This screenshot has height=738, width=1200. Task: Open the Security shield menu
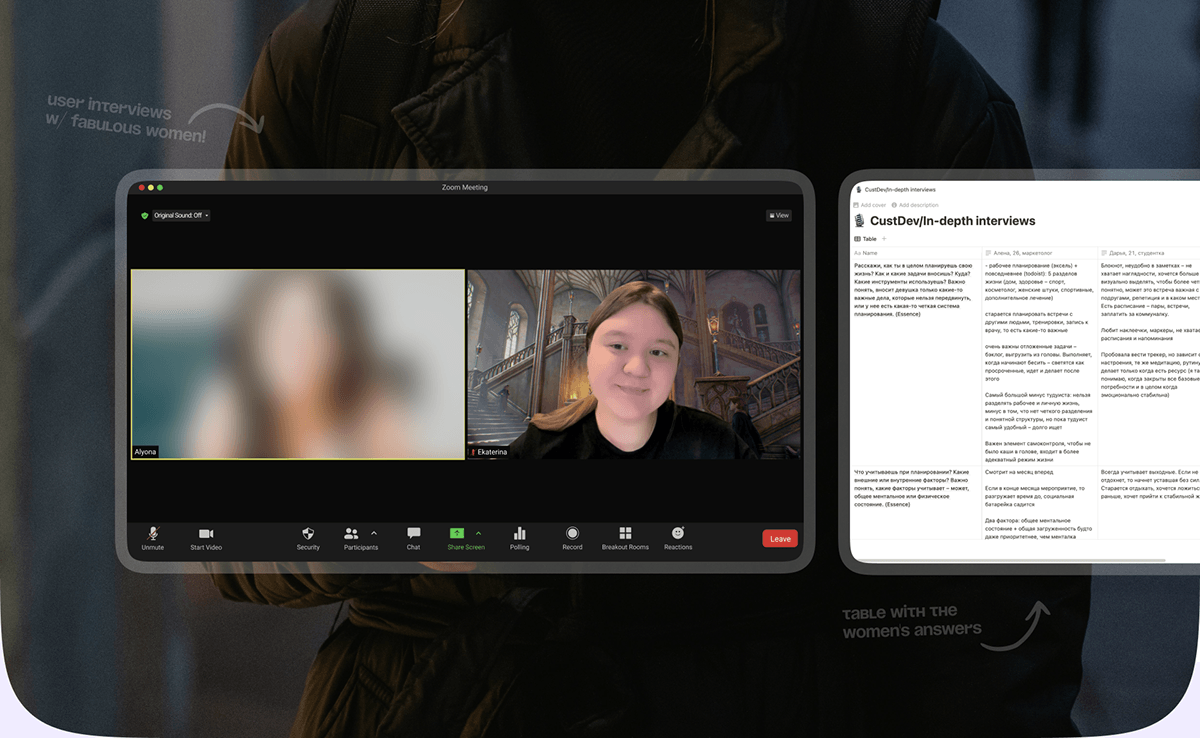pos(308,535)
